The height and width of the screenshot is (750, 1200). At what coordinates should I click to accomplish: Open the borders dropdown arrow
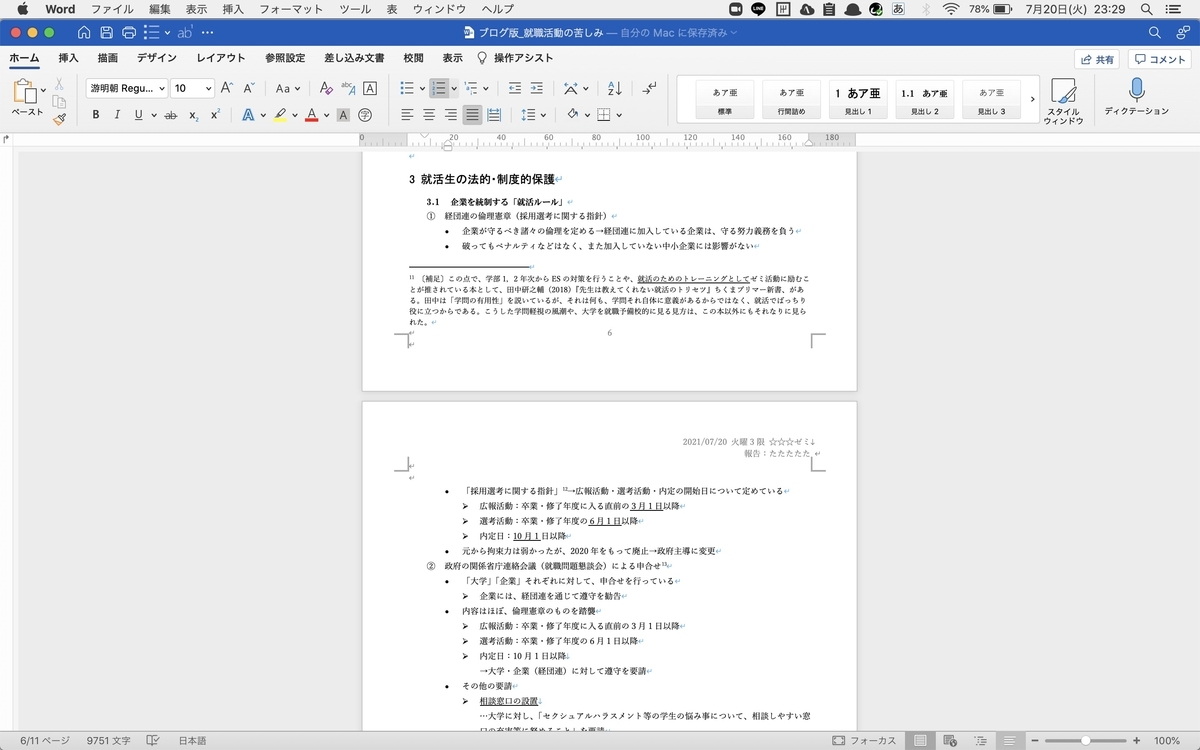[617, 115]
